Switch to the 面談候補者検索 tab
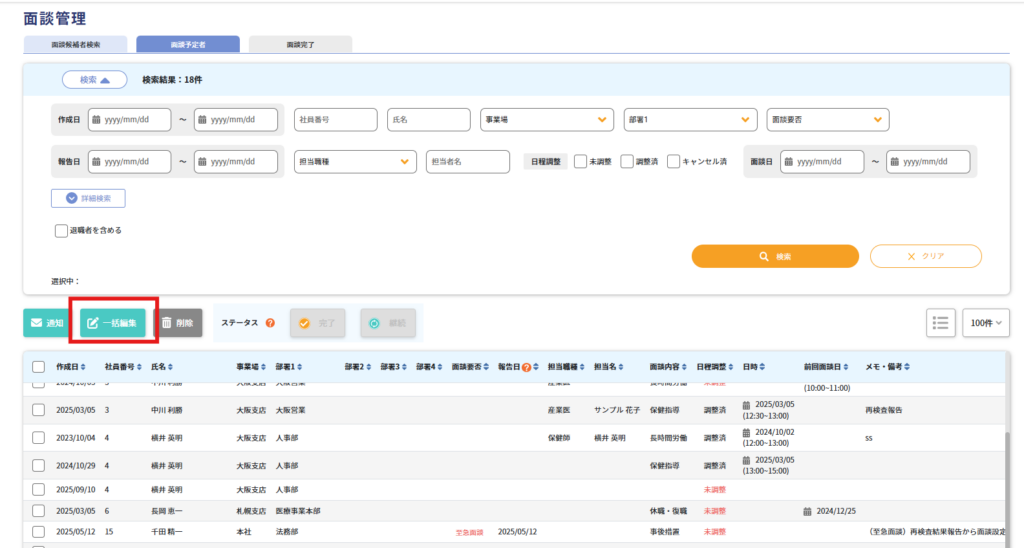Viewport: 1024px width, 548px height. 76,45
